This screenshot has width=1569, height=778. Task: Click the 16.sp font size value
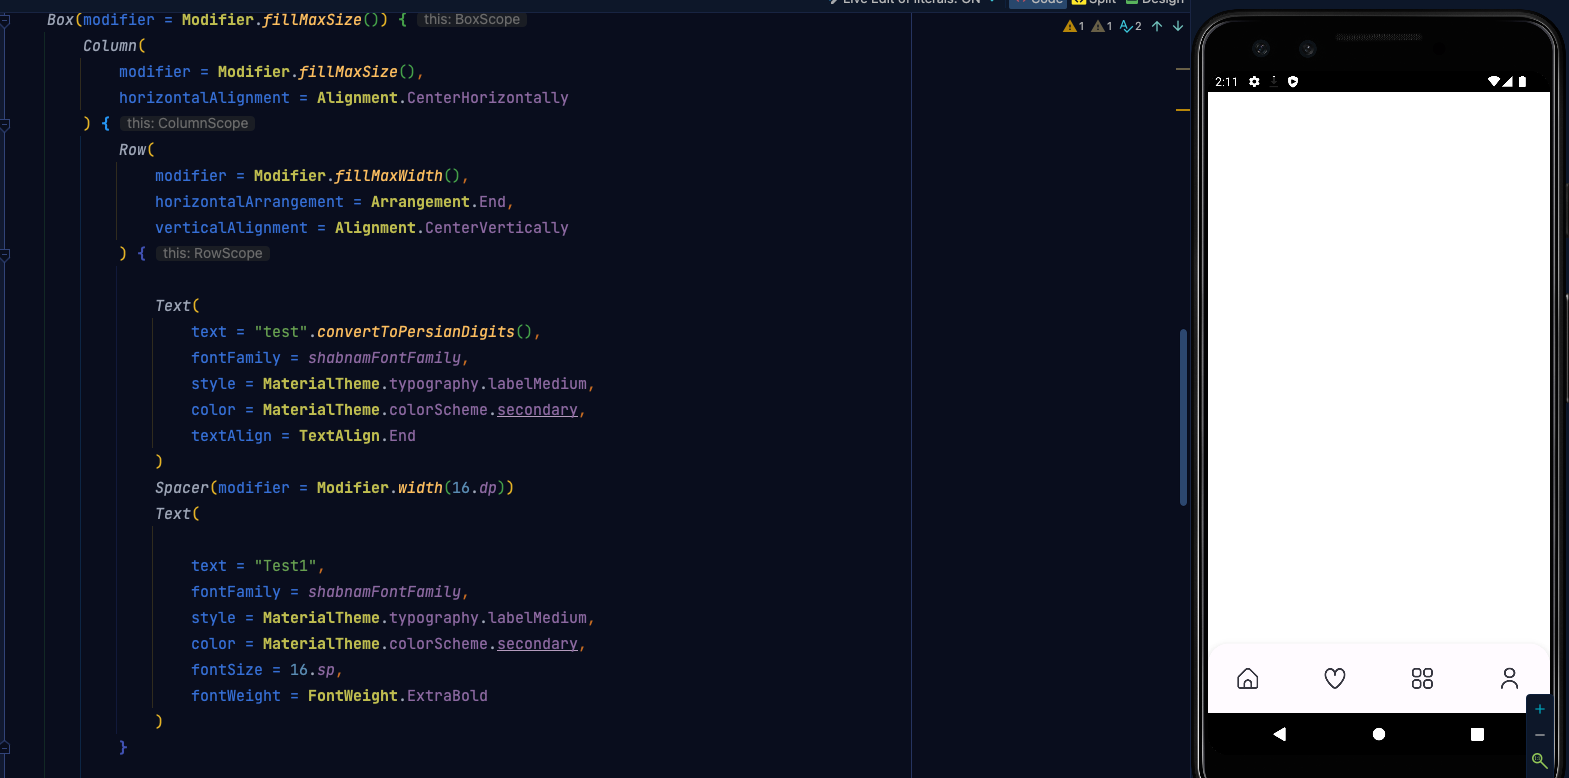[312, 670]
